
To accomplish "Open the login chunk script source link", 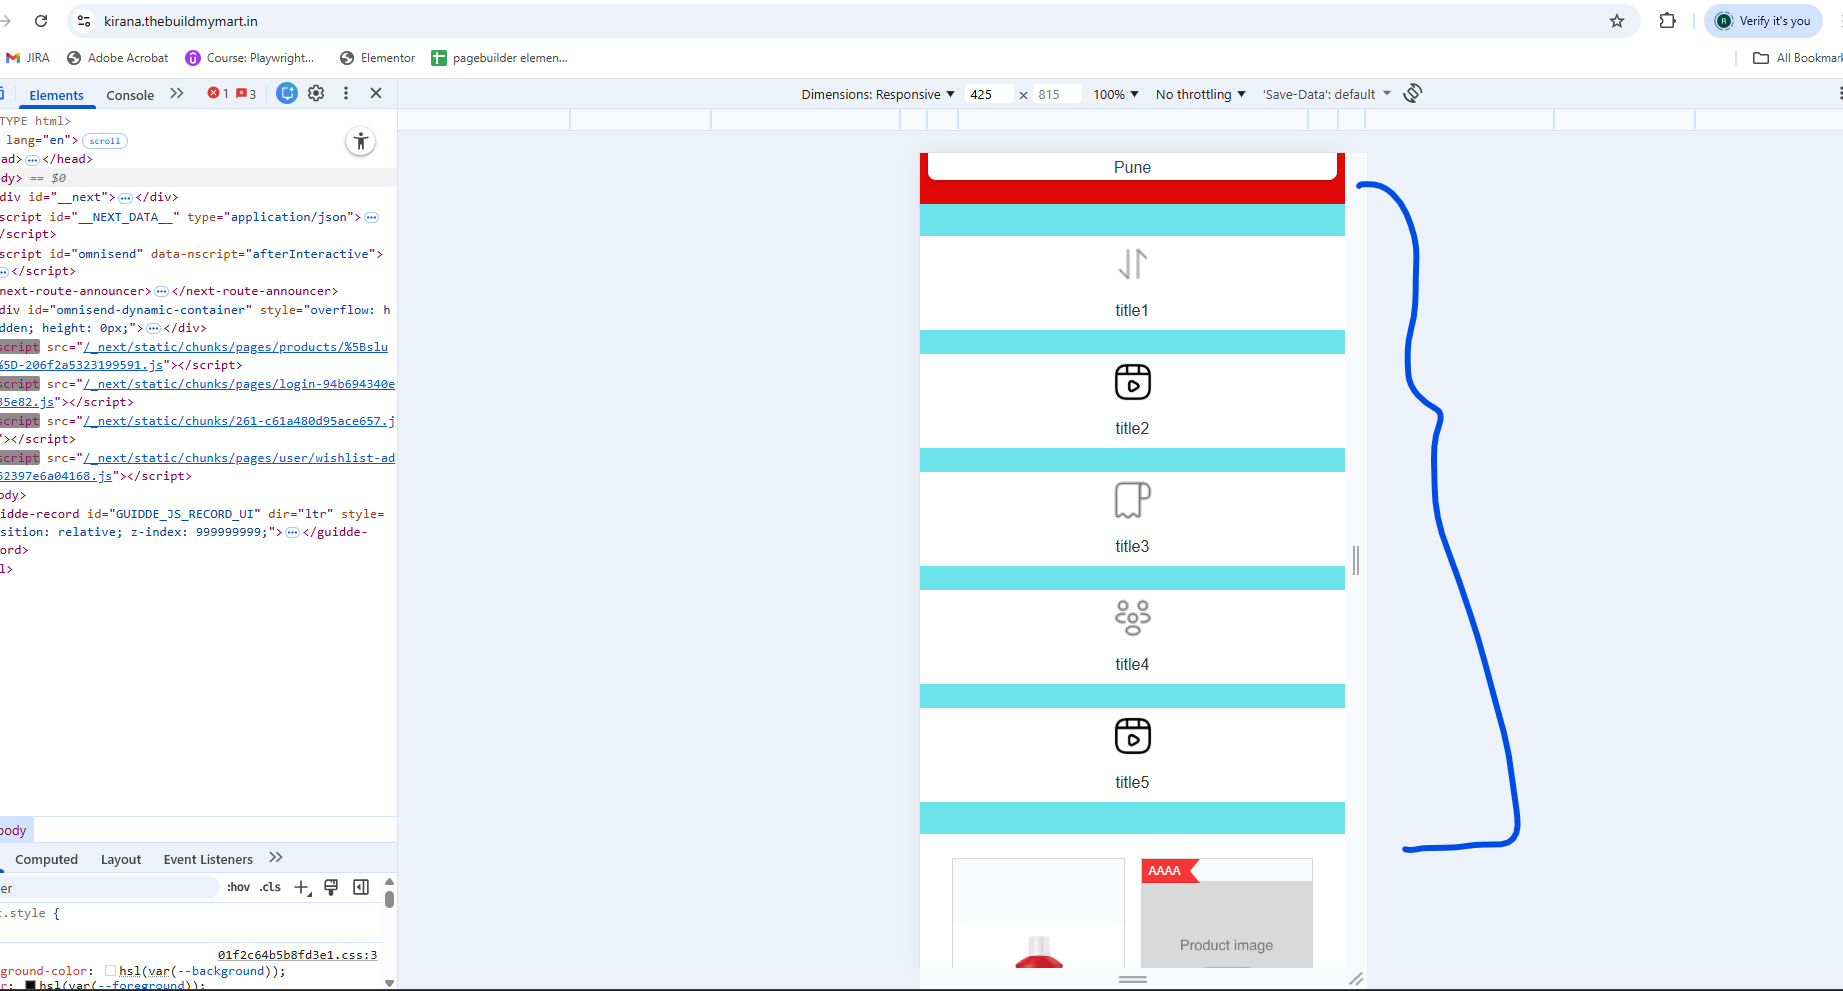I will [239, 384].
